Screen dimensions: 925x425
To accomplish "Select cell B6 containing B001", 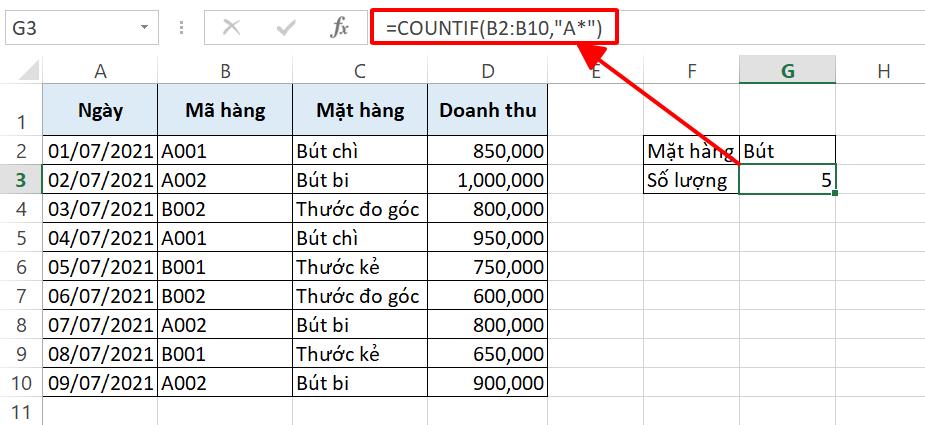I will 225,266.
